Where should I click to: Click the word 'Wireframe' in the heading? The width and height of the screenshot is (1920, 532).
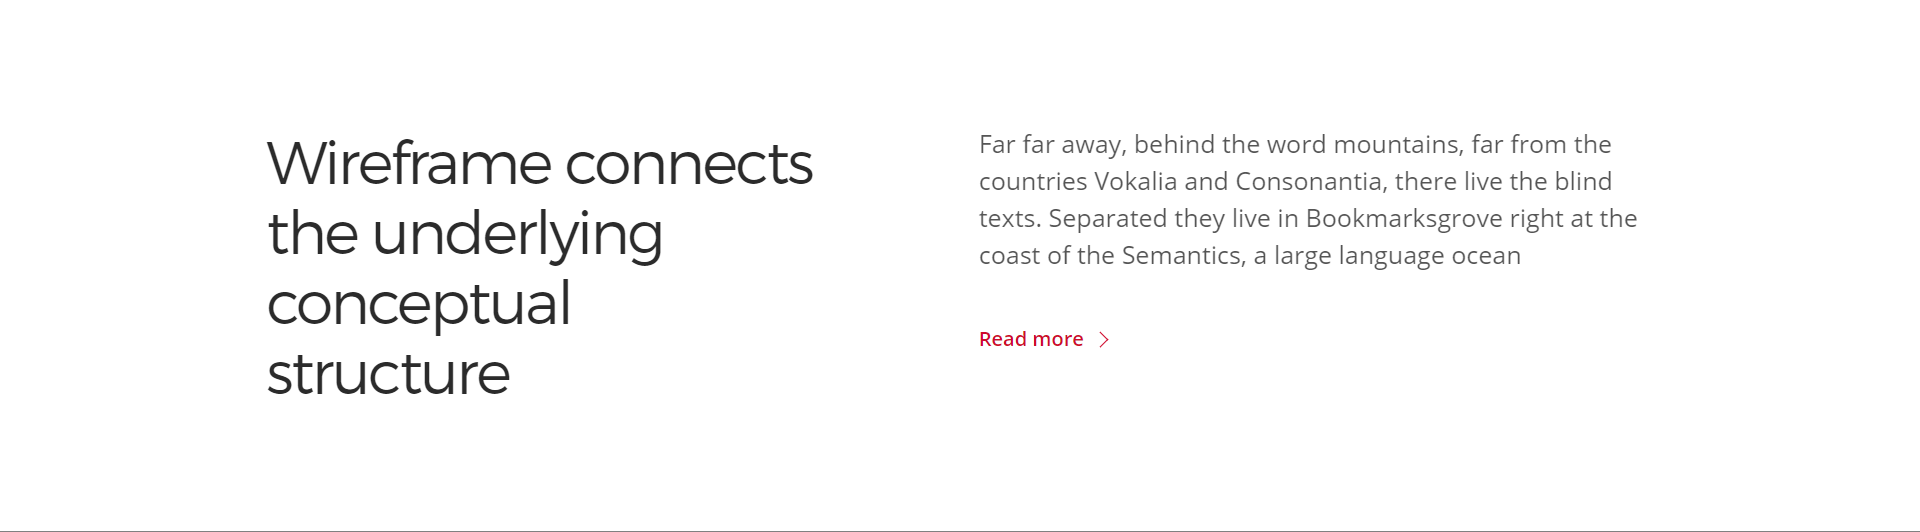(x=409, y=163)
